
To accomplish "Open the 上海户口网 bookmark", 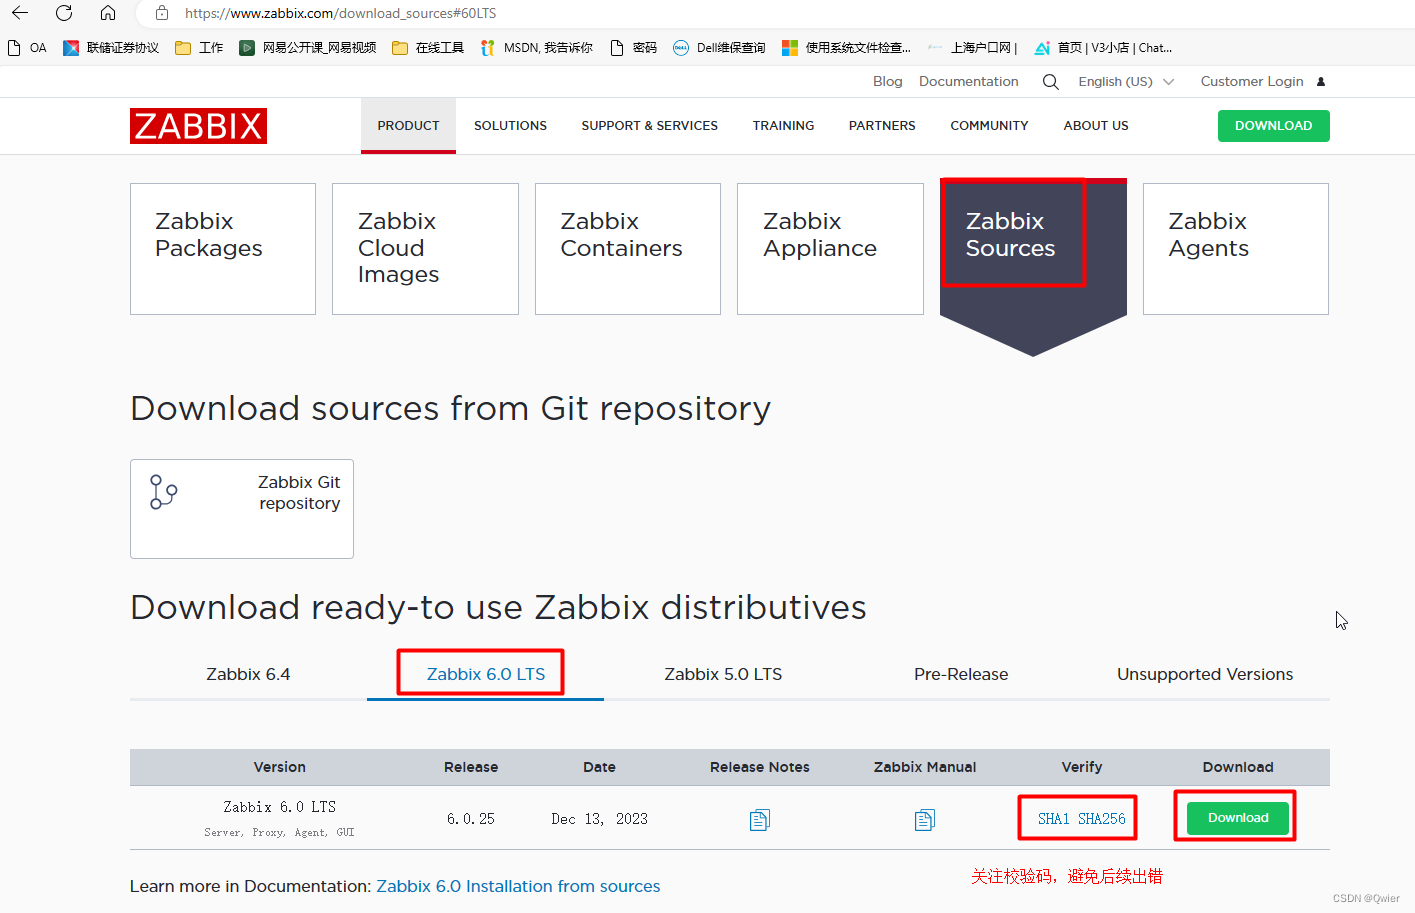I will point(972,47).
